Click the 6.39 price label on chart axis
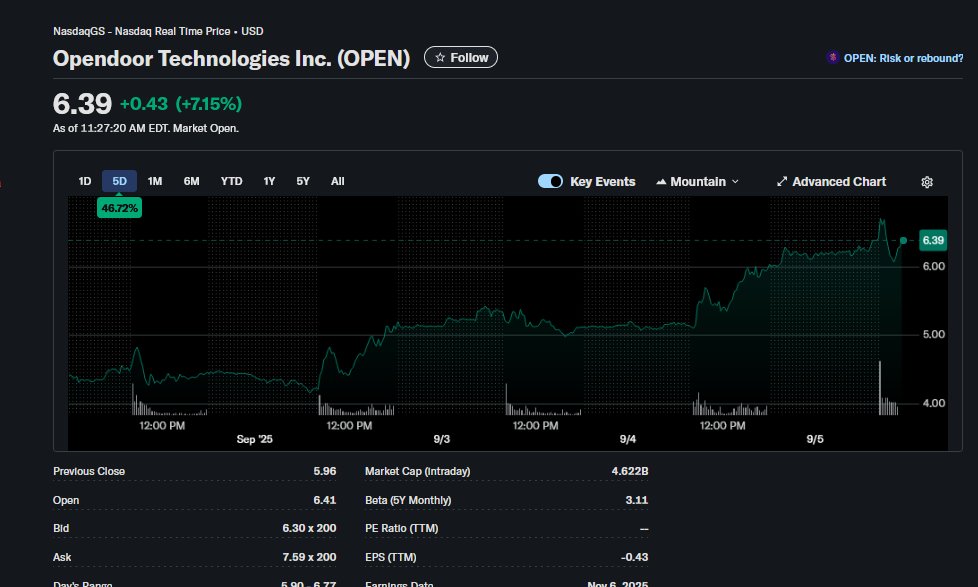 click(x=933, y=240)
